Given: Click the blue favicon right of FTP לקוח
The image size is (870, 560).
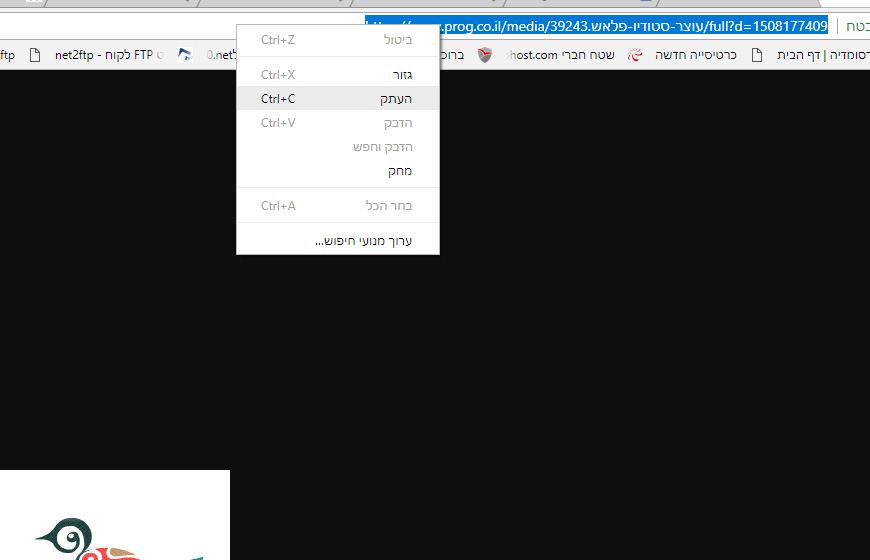Looking at the screenshot, I should (185, 55).
